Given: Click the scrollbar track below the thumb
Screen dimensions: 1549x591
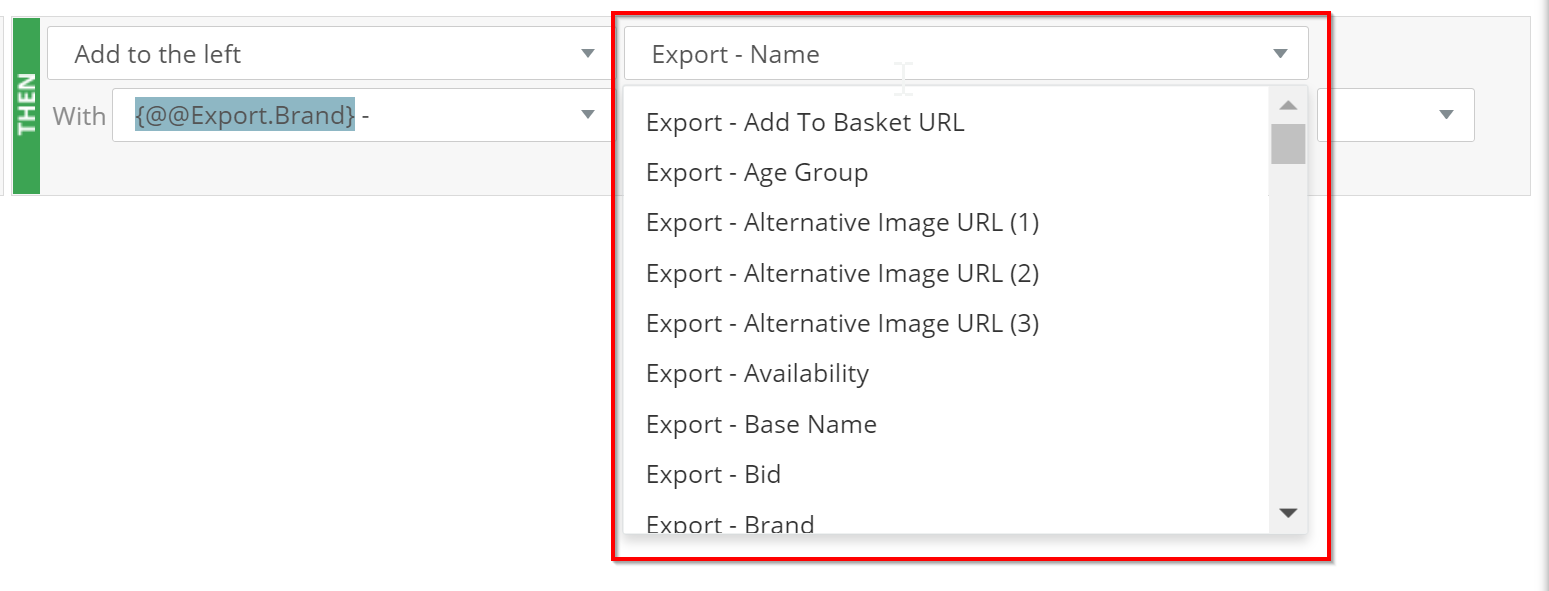Looking at the screenshot, I should pyautogui.click(x=1288, y=330).
